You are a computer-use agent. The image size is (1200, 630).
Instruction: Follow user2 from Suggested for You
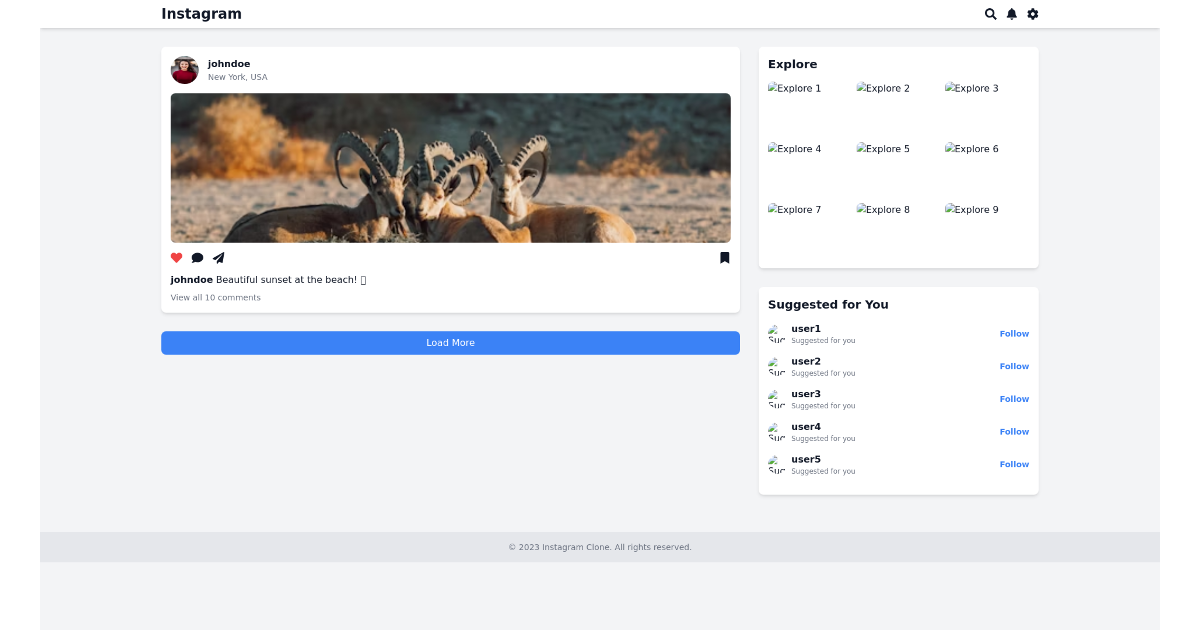(1014, 366)
